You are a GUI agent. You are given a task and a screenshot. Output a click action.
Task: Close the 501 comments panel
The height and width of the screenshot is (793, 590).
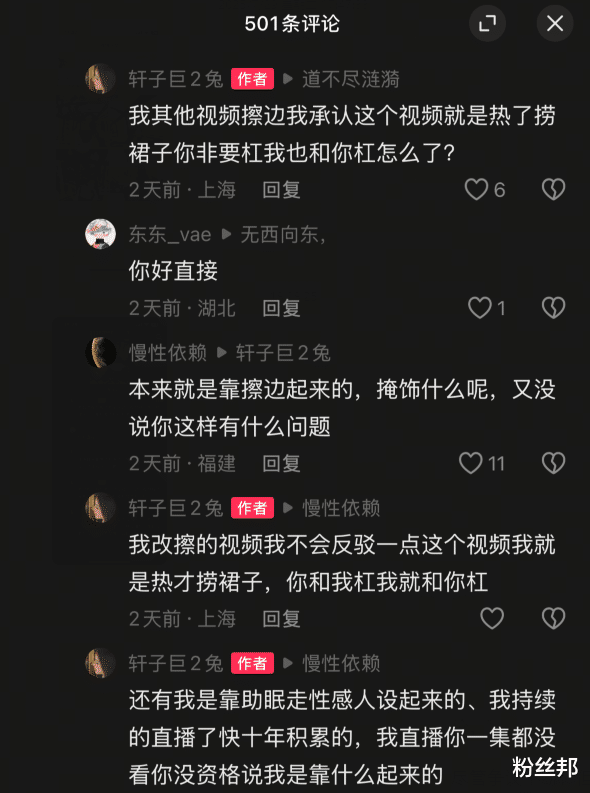click(x=555, y=23)
